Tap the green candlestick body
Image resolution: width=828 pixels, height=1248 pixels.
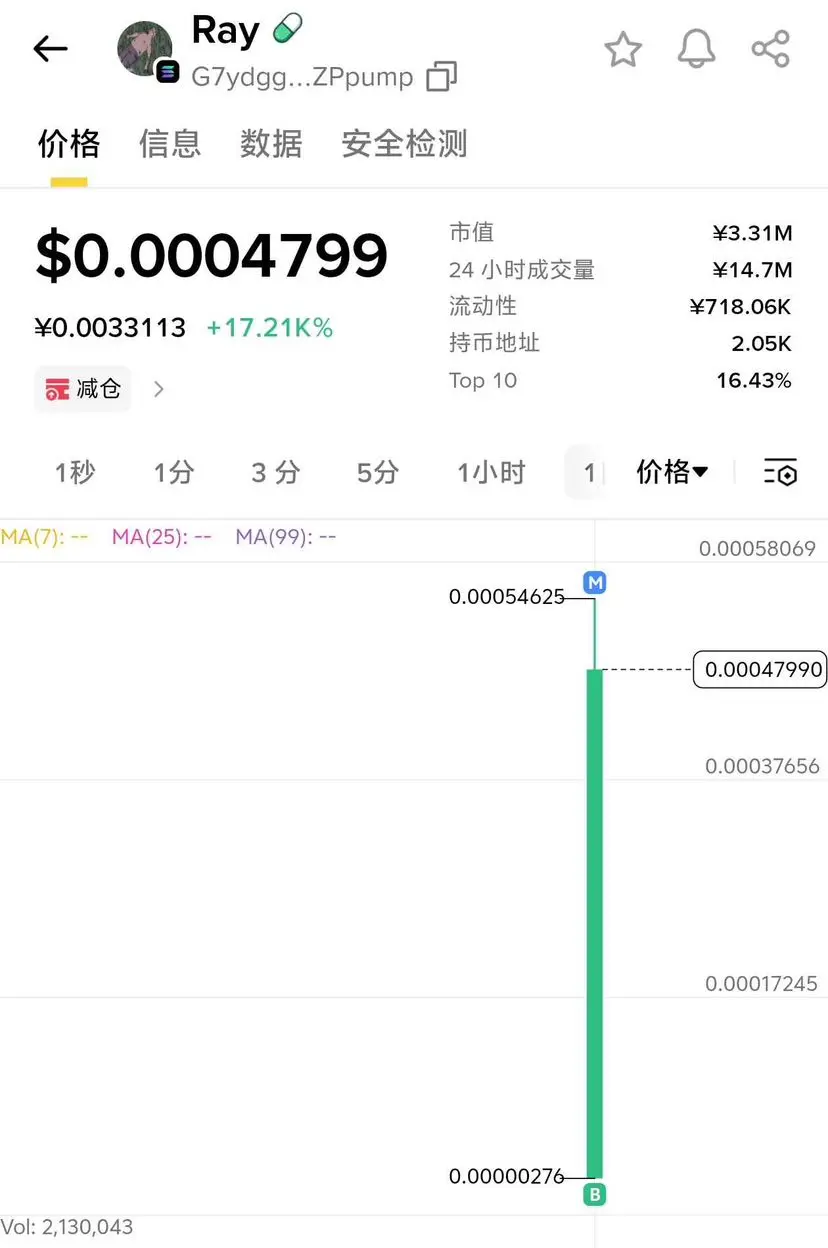click(x=595, y=924)
